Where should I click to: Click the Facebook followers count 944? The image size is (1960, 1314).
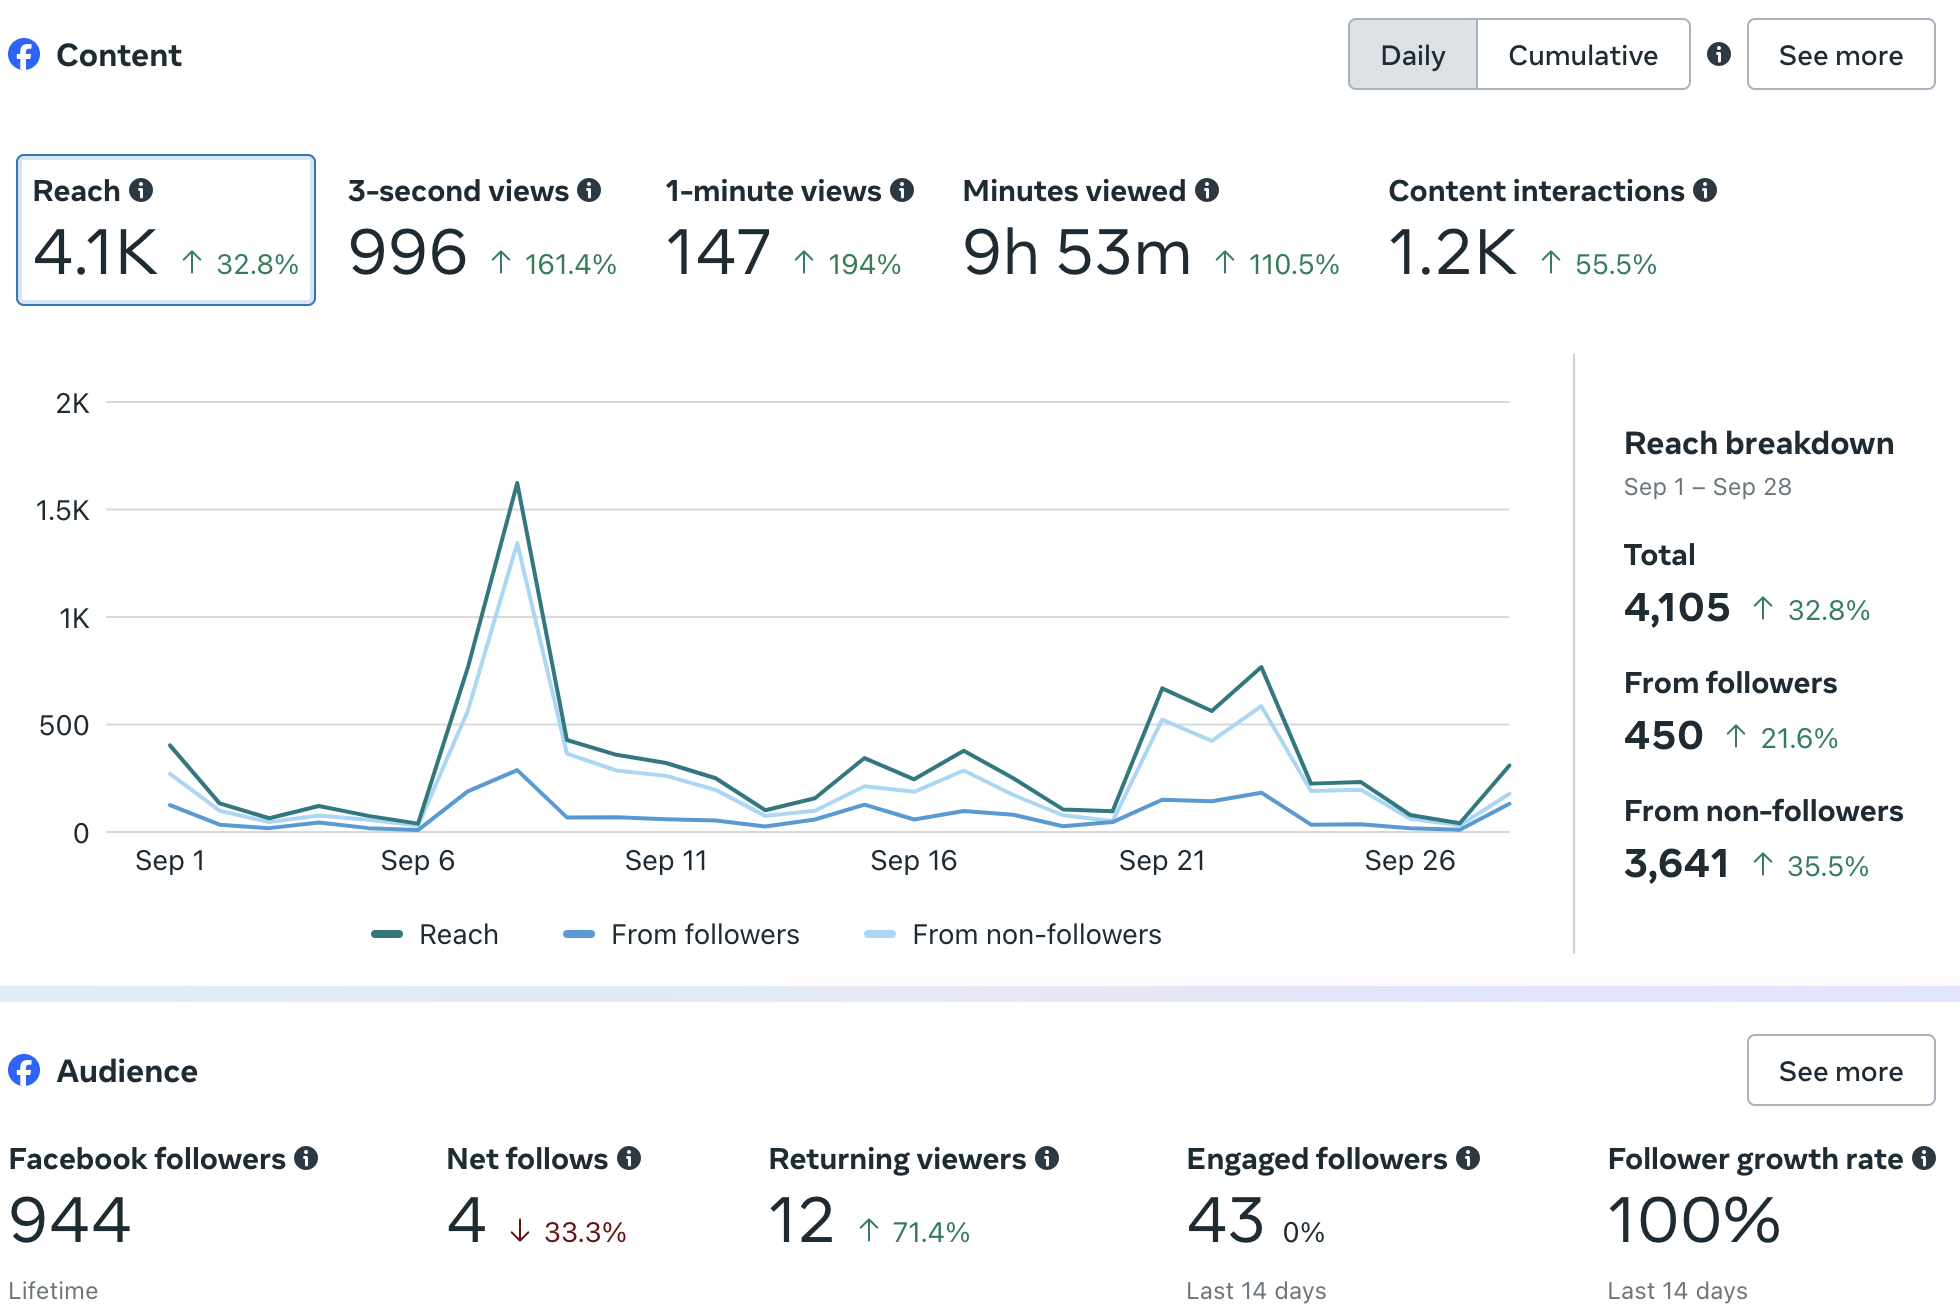coord(70,1221)
